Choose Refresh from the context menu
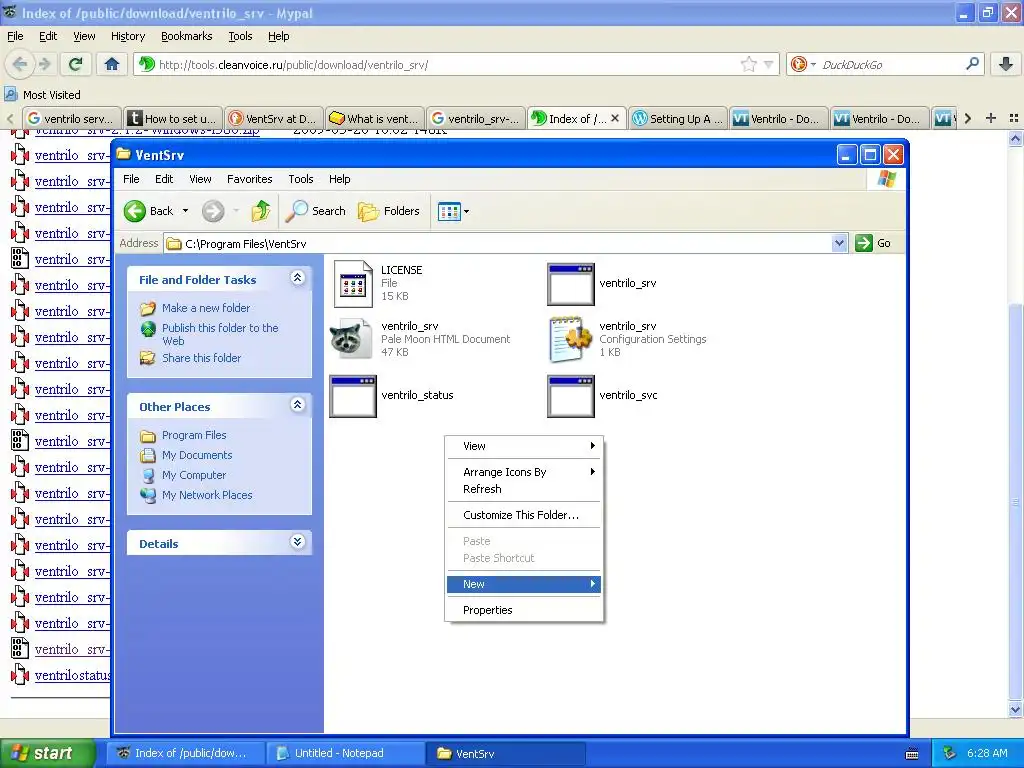Viewport: 1024px width, 768px height. tap(524, 489)
